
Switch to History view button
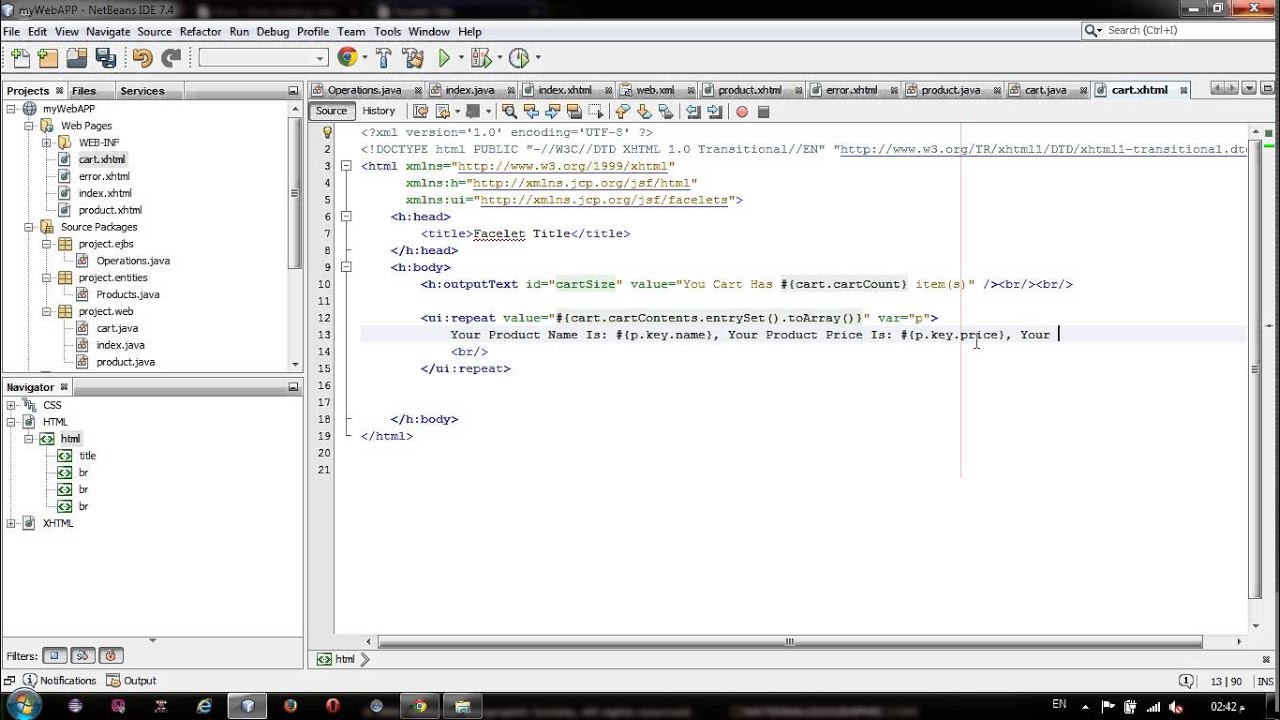378,111
